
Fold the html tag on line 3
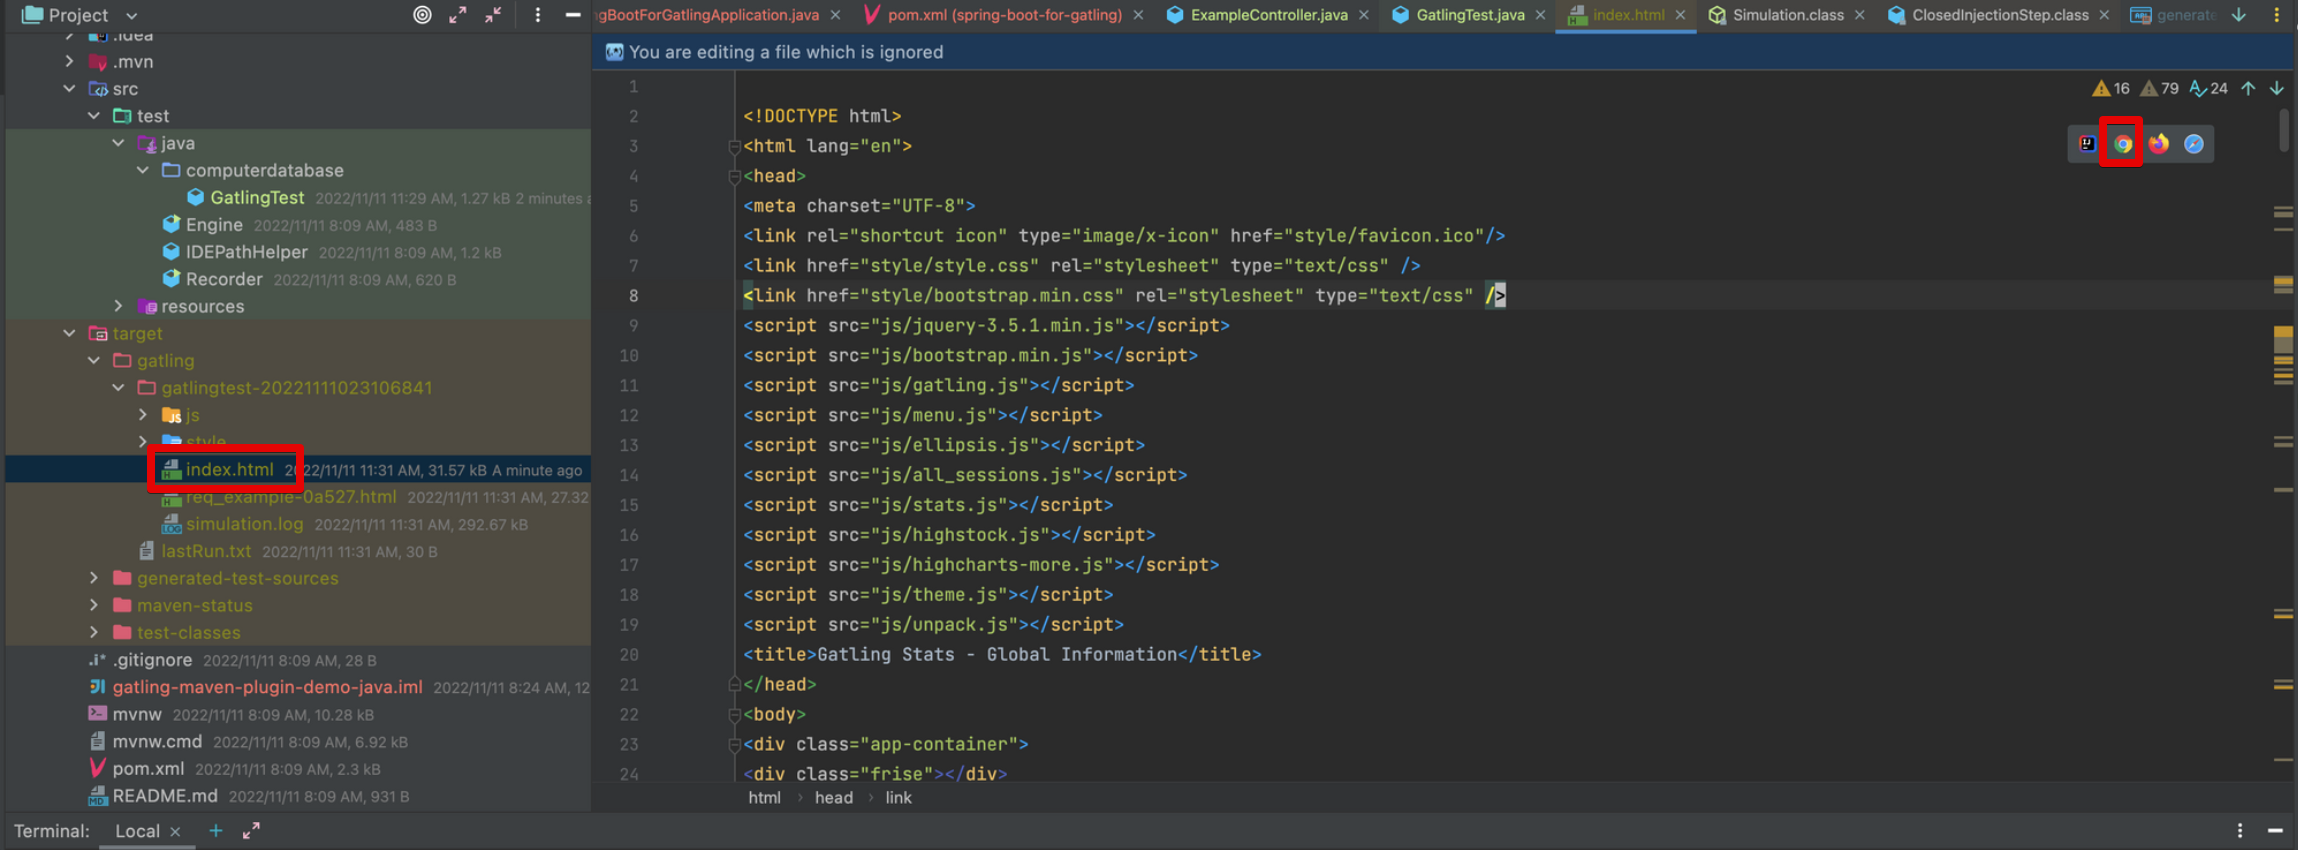pyautogui.click(x=734, y=147)
